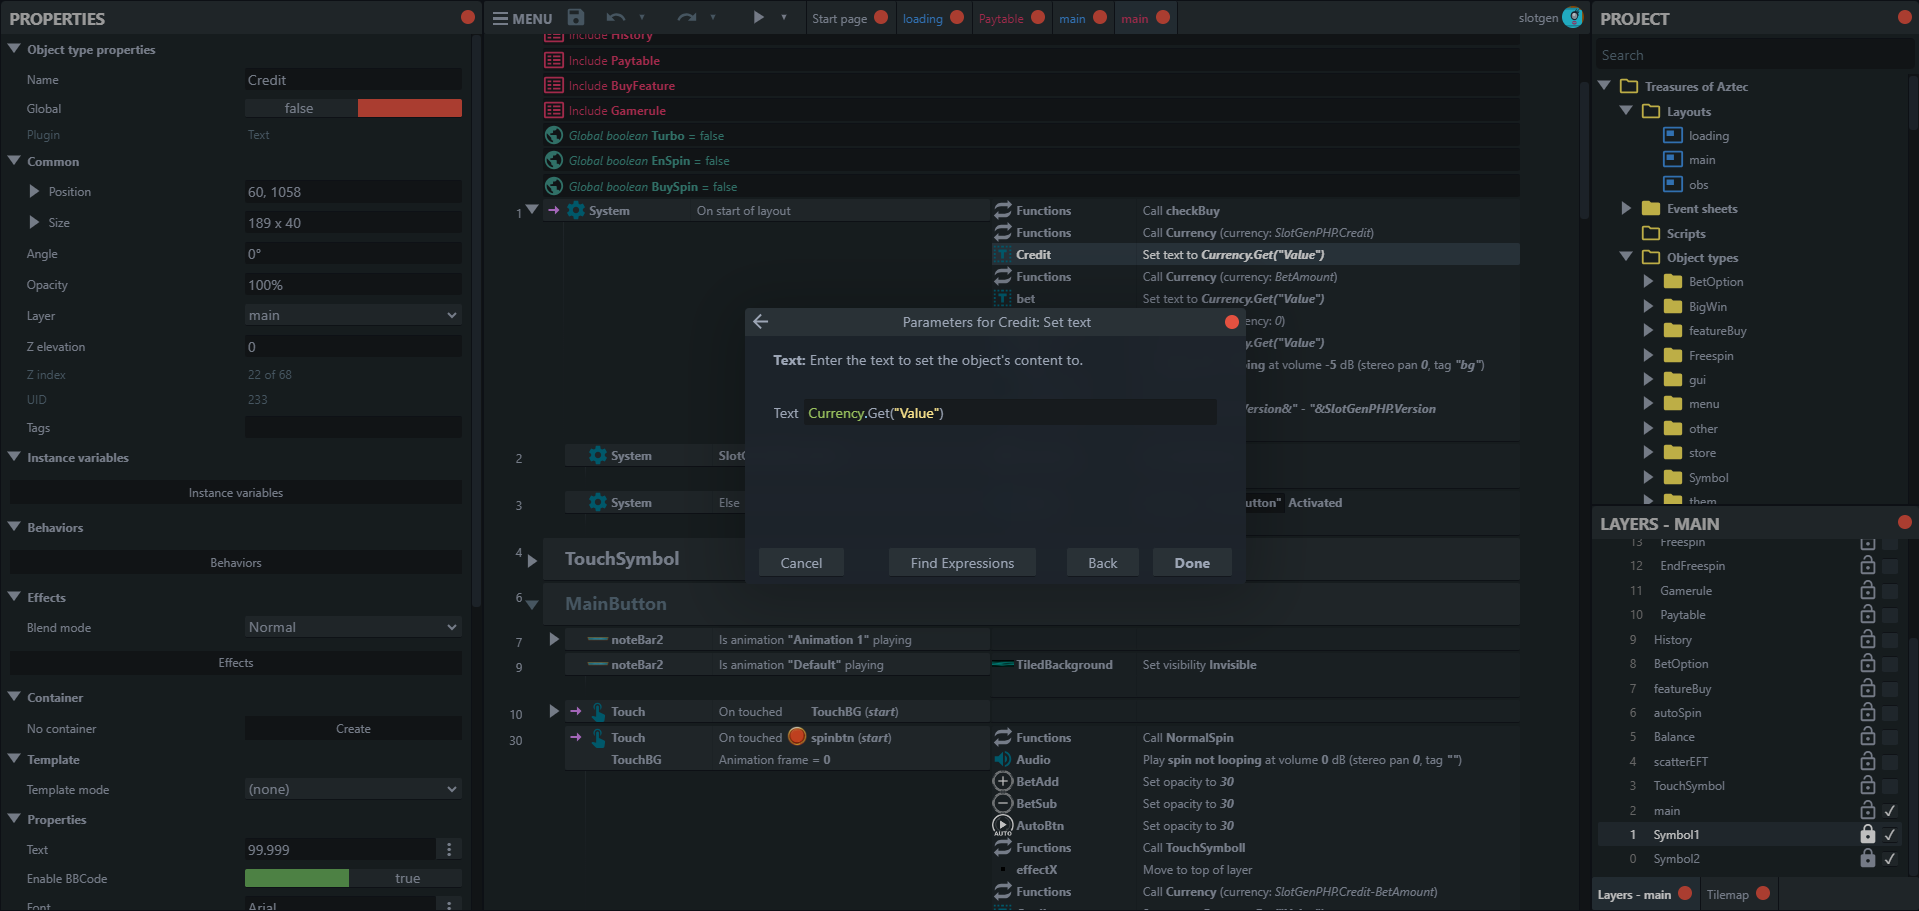Click the BetAdd plus icon action
The width and height of the screenshot is (1919, 911).
pyautogui.click(x=1003, y=781)
